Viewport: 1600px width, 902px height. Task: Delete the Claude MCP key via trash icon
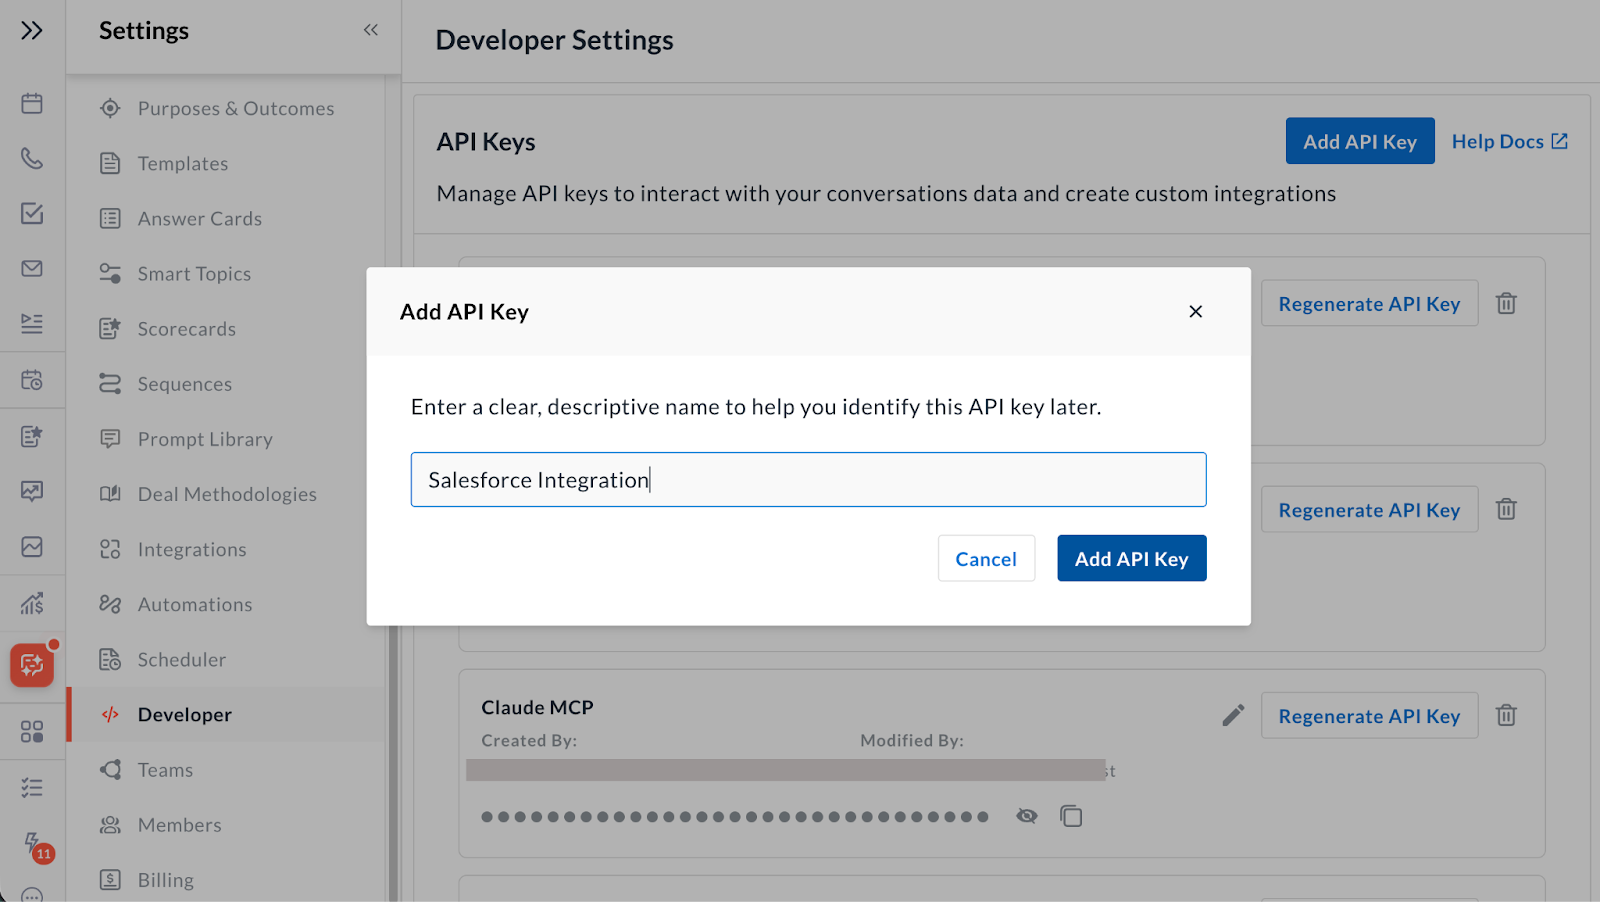point(1506,714)
